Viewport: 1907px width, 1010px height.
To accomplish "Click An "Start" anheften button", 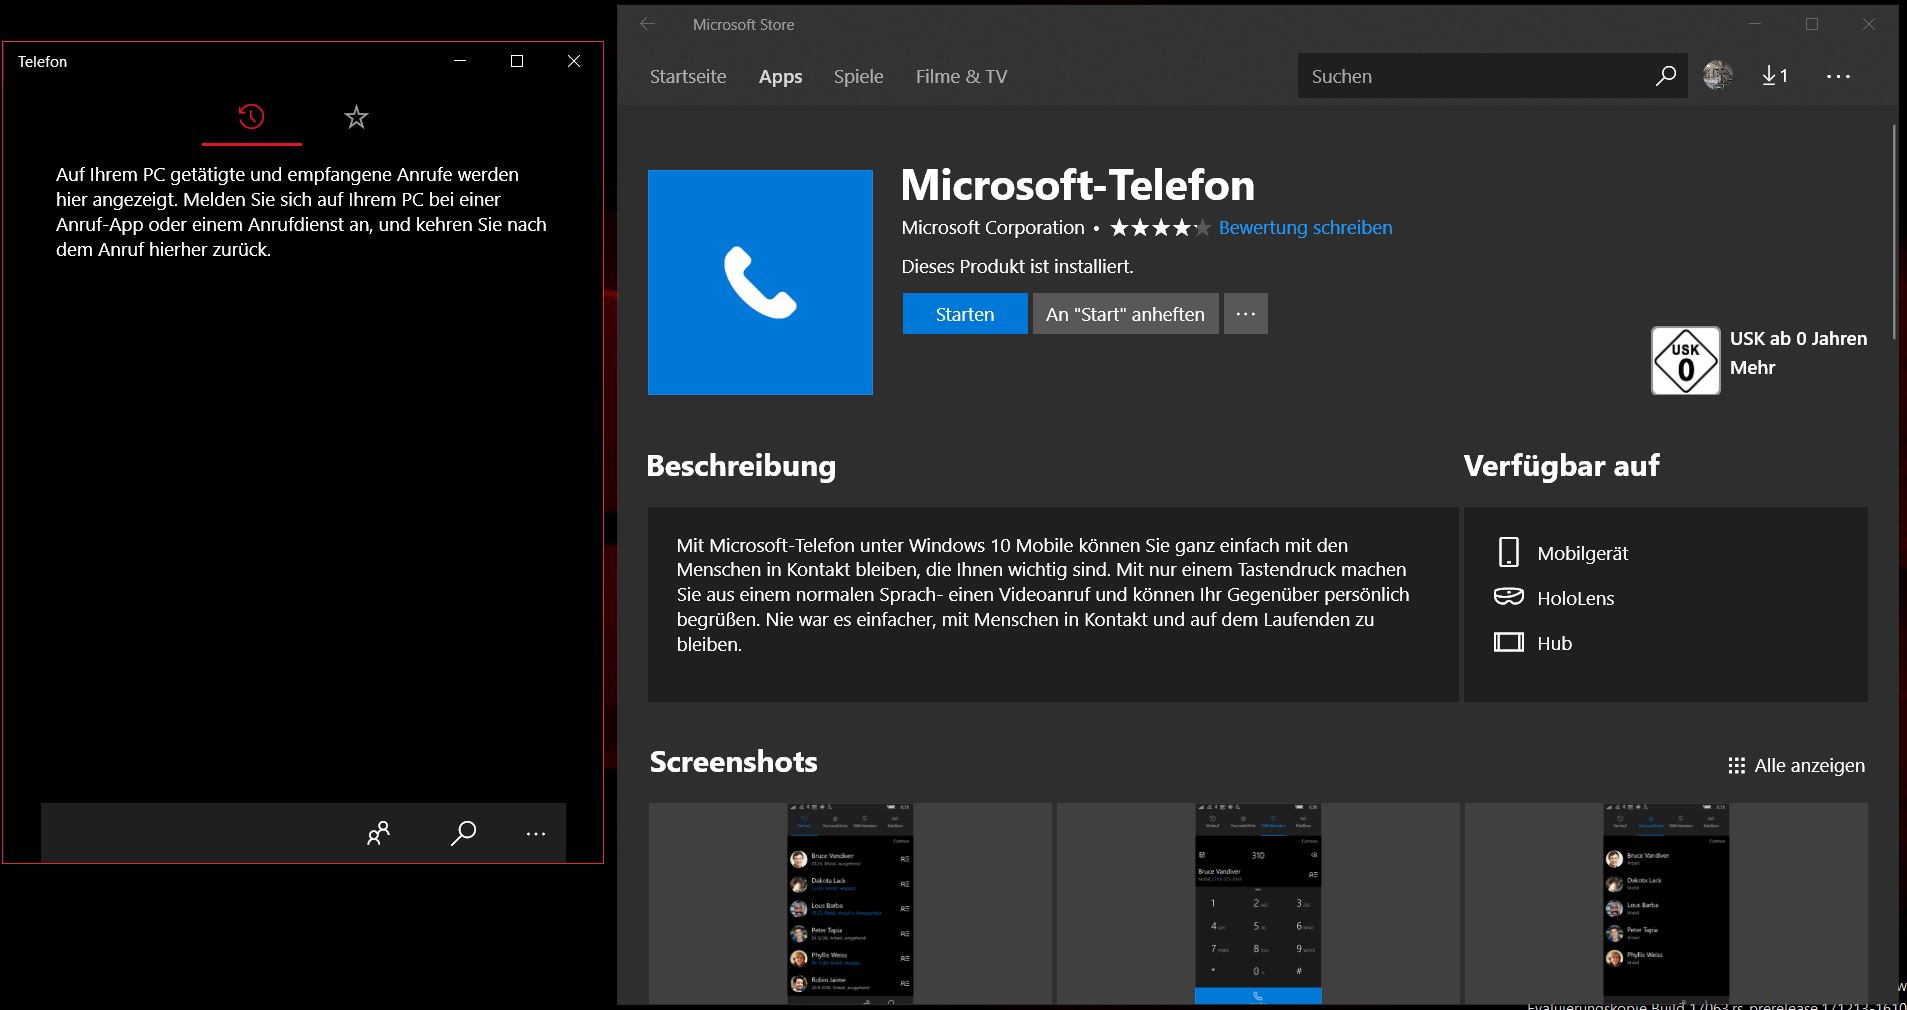I will click(1125, 314).
